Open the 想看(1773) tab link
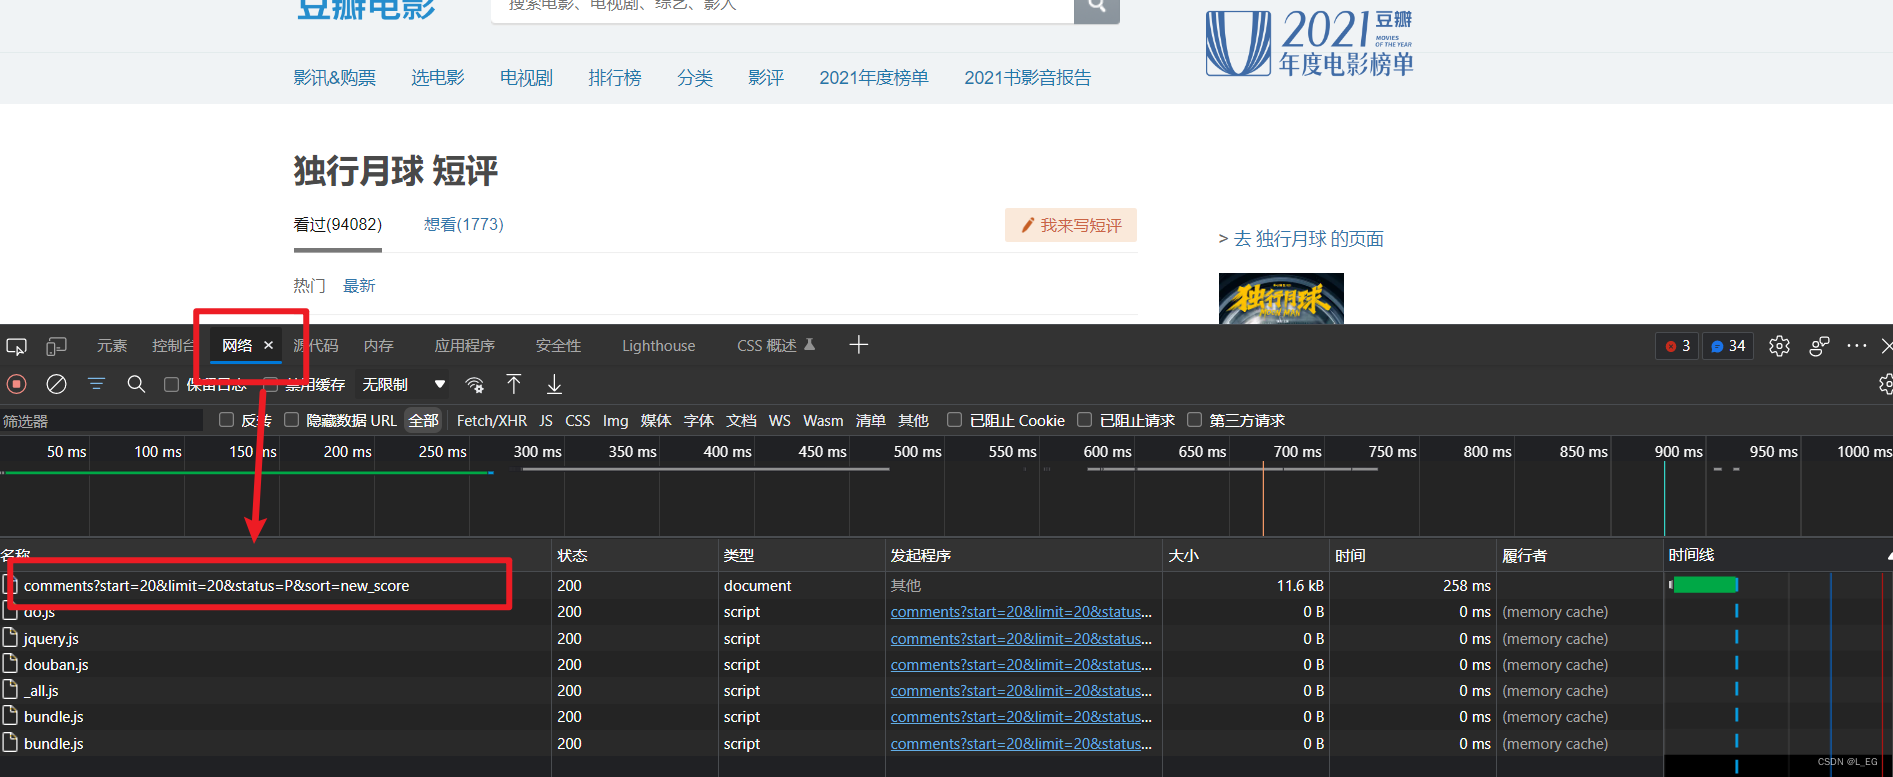Image resolution: width=1893 pixels, height=777 pixels. pos(463,224)
